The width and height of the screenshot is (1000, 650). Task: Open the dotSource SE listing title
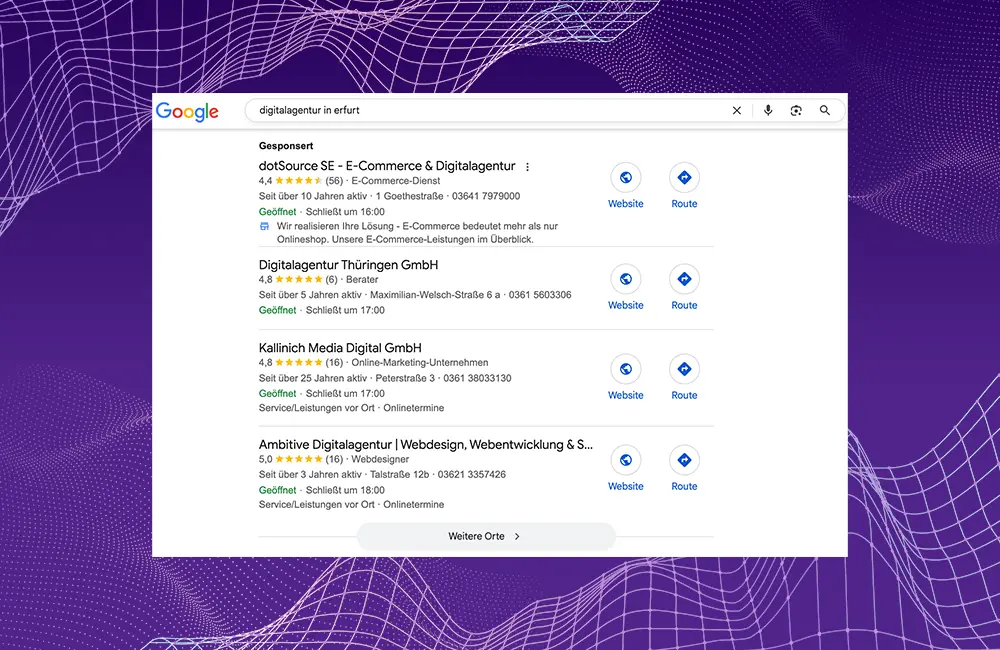387,166
